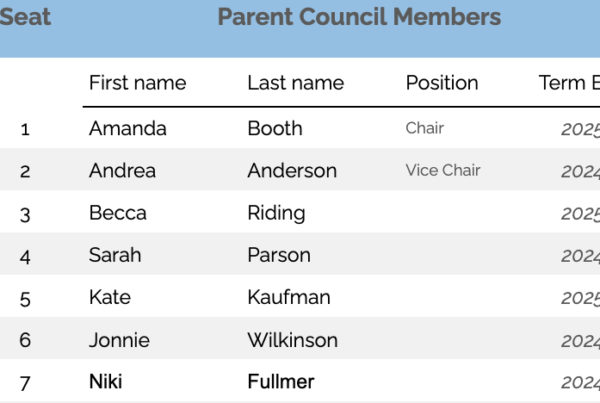
Task: Click seat number 5
Action: click(25, 299)
